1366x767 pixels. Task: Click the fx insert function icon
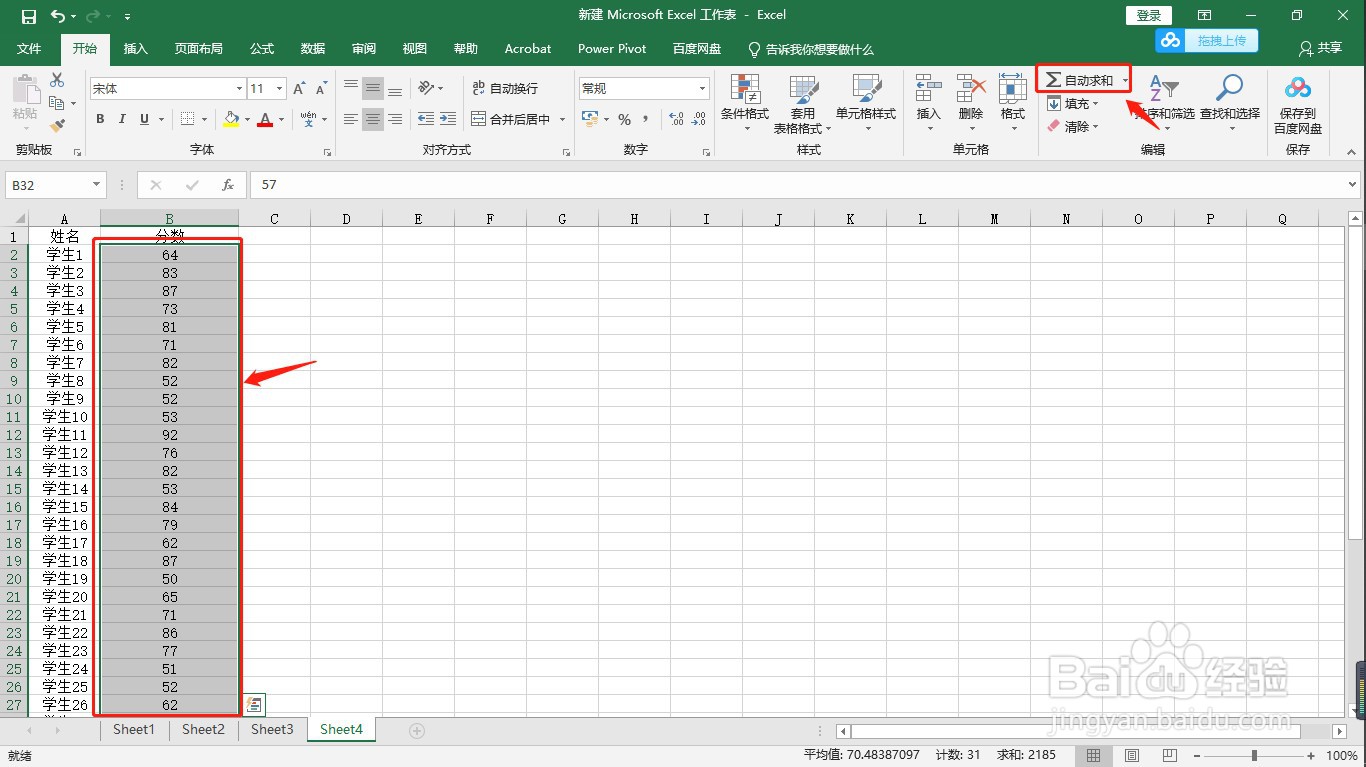click(x=228, y=185)
